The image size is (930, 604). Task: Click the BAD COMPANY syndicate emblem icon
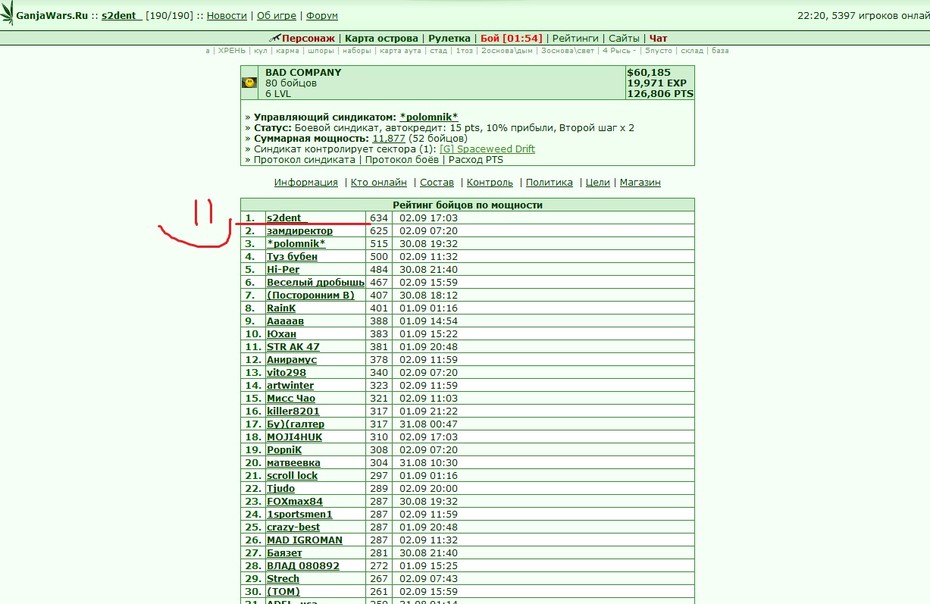(249, 82)
